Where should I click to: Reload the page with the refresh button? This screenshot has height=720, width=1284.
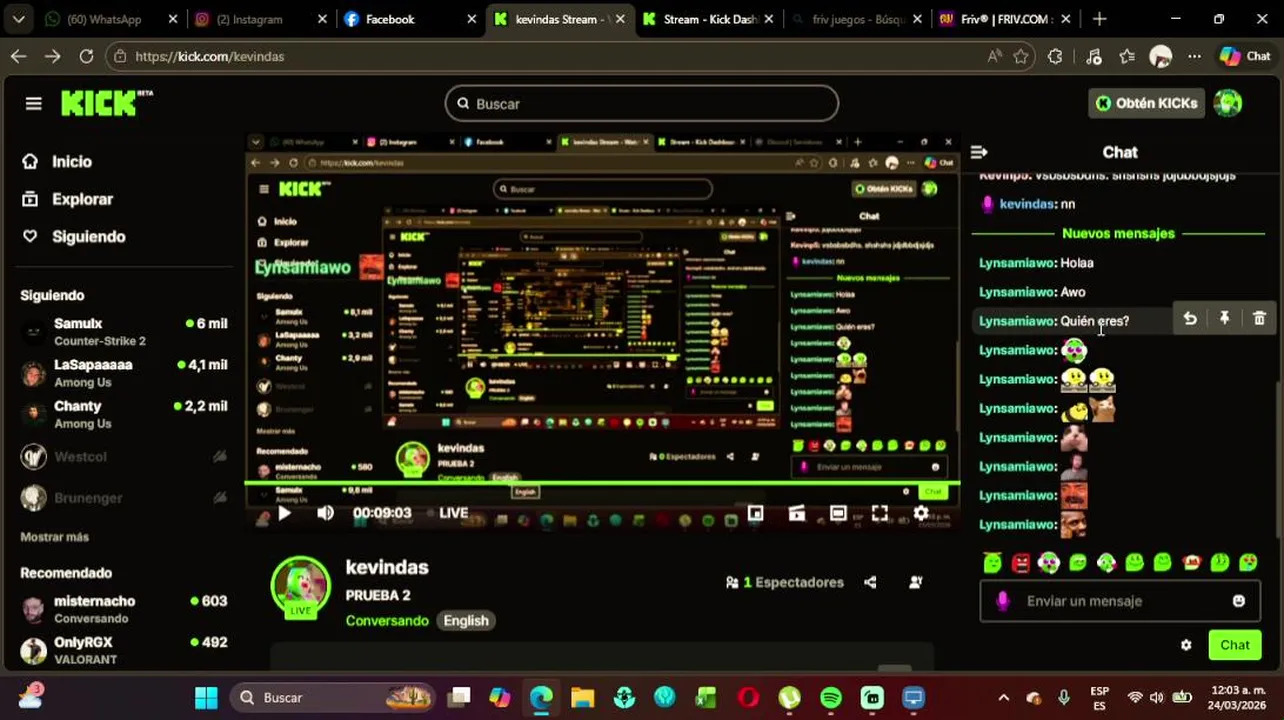[86, 57]
